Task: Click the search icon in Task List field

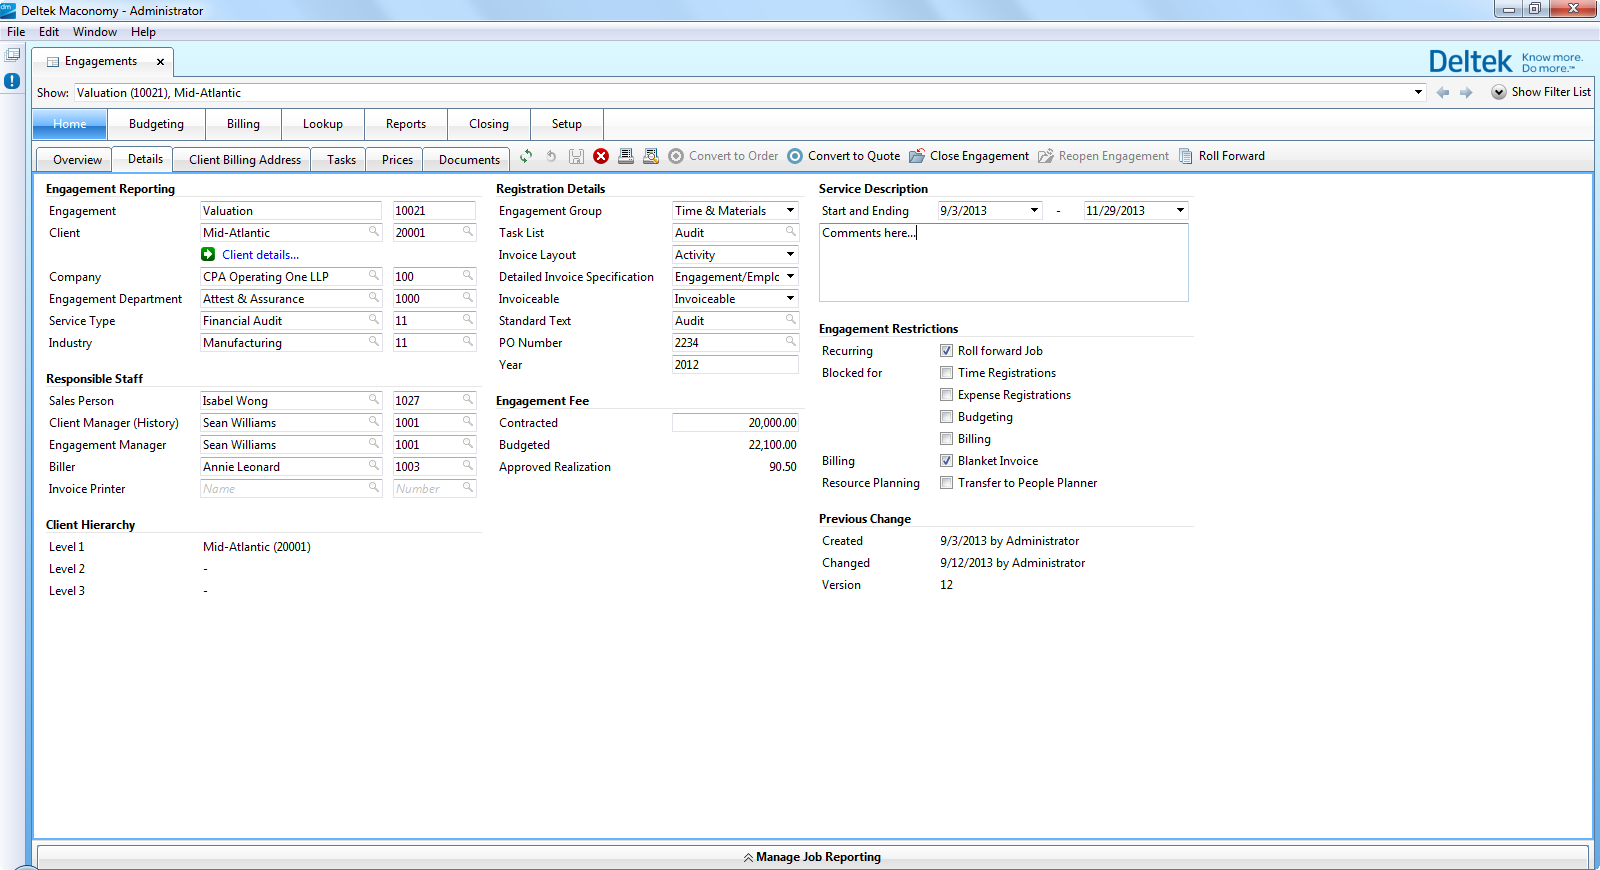Action: click(790, 232)
